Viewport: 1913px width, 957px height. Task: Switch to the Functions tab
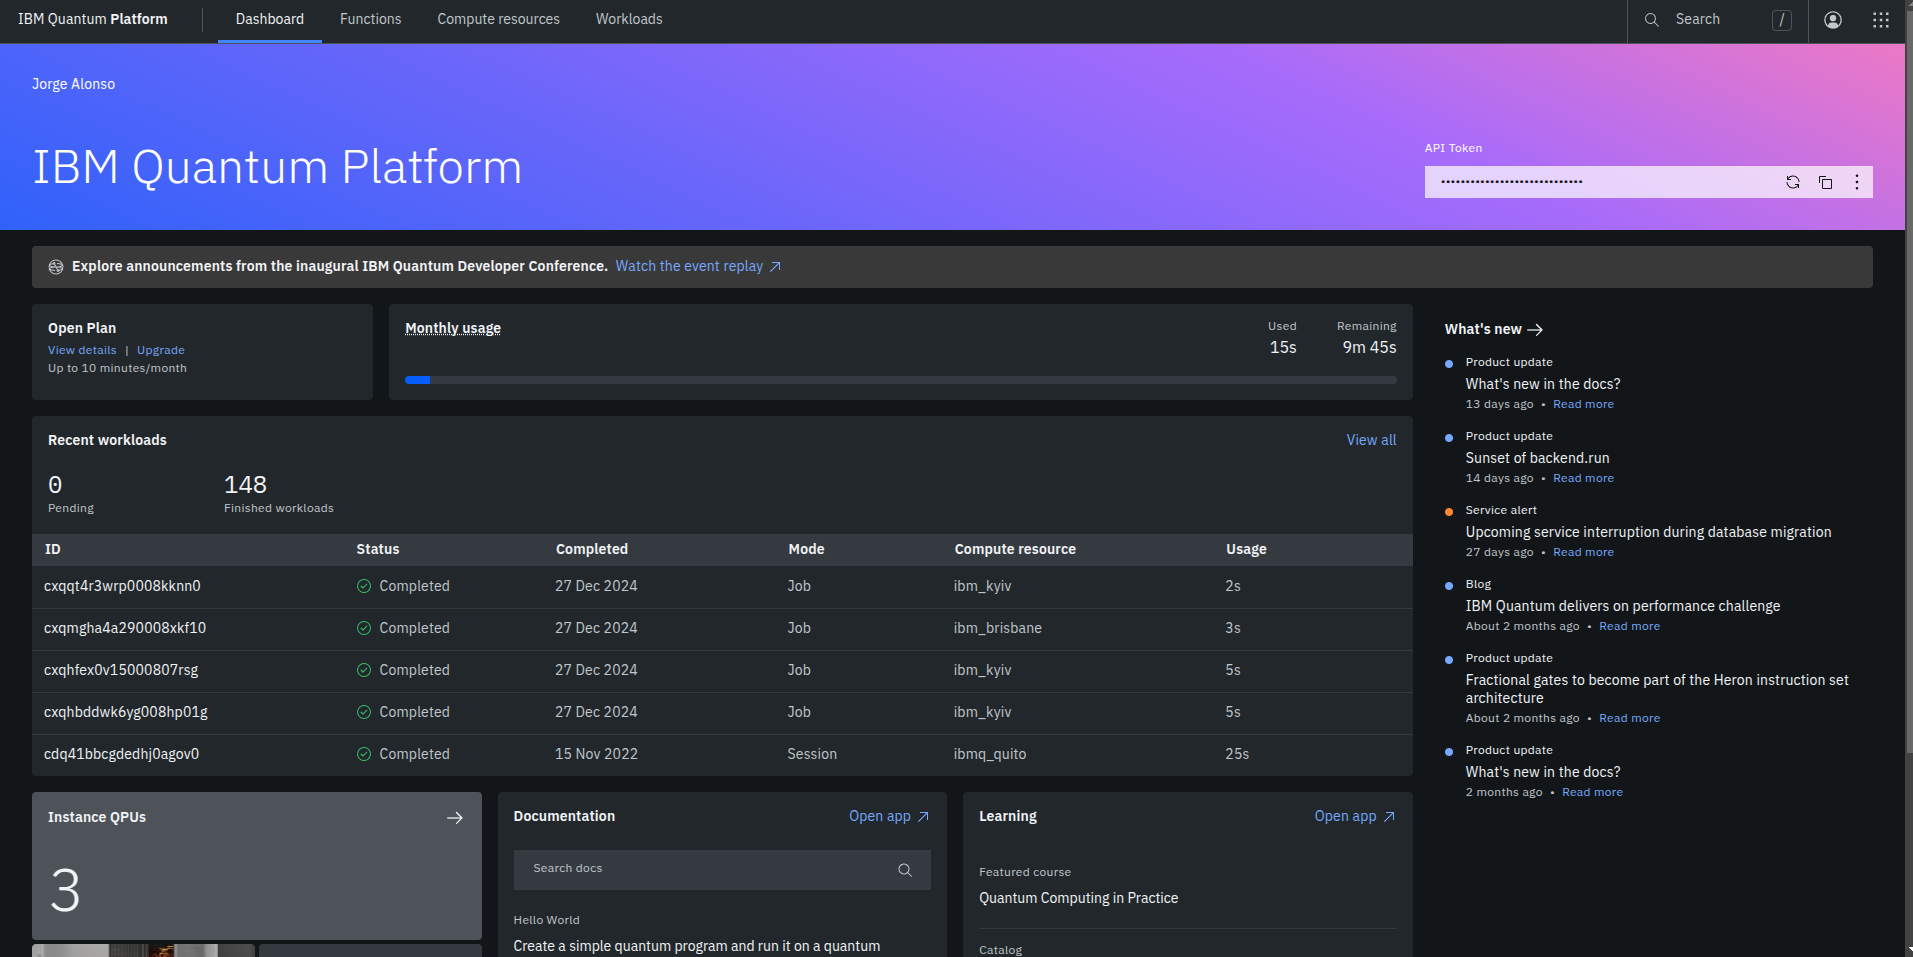370,20
